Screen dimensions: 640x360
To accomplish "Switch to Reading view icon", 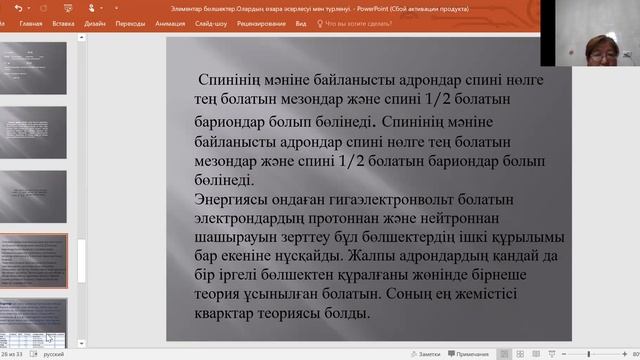I will pos(536,354).
